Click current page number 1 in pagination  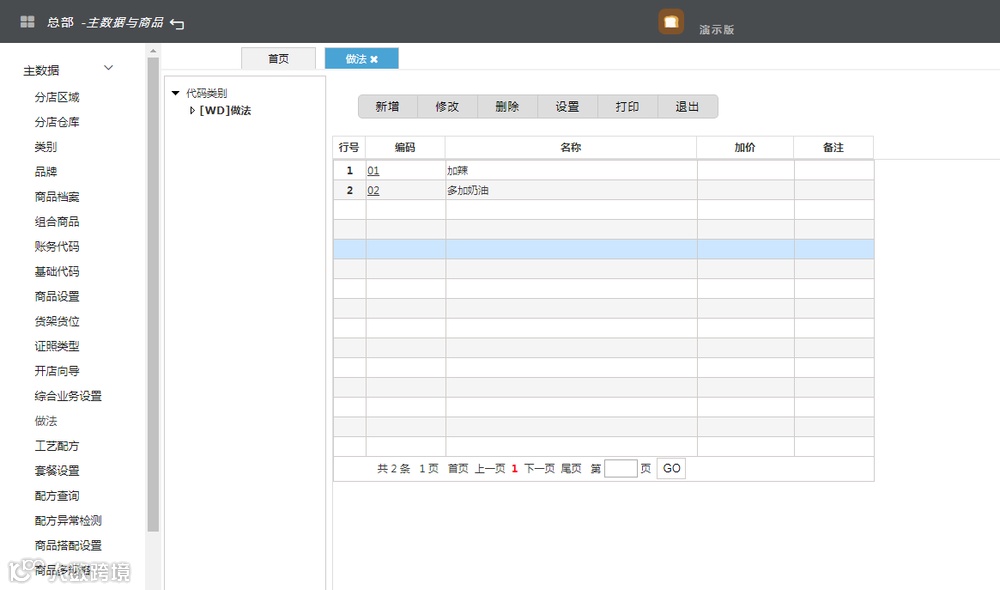pyautogui.click(x=515, y=469)
